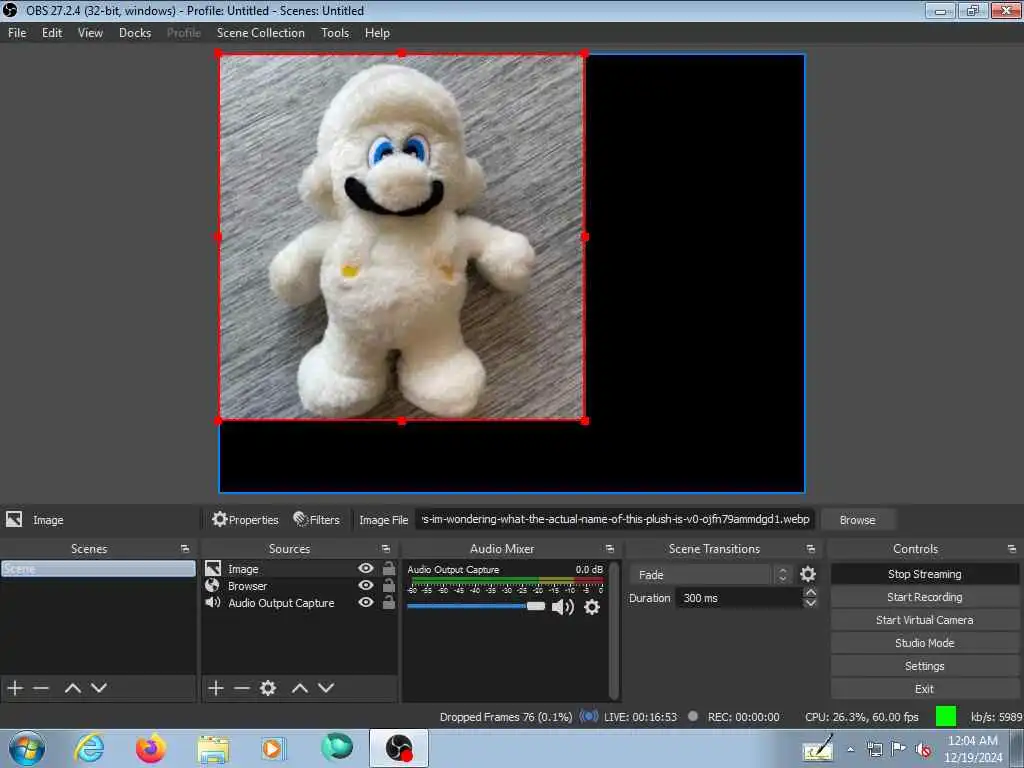Open the Scene Collection menu
Viewport: 1024px width, 768px height.
pyautogui.click(x=261, y=33)
